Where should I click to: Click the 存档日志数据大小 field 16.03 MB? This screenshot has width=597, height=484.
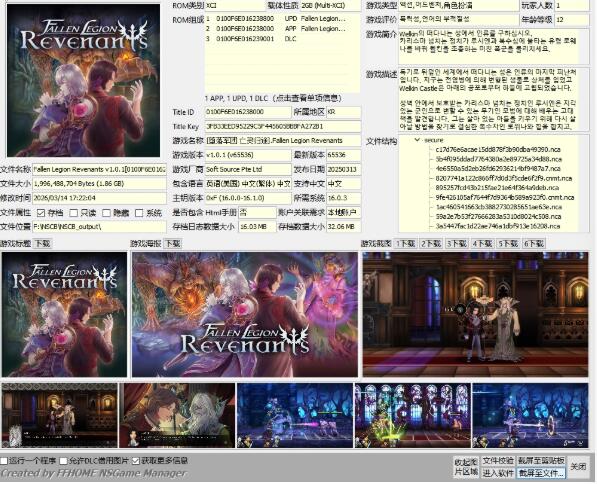tap(257, 227)
